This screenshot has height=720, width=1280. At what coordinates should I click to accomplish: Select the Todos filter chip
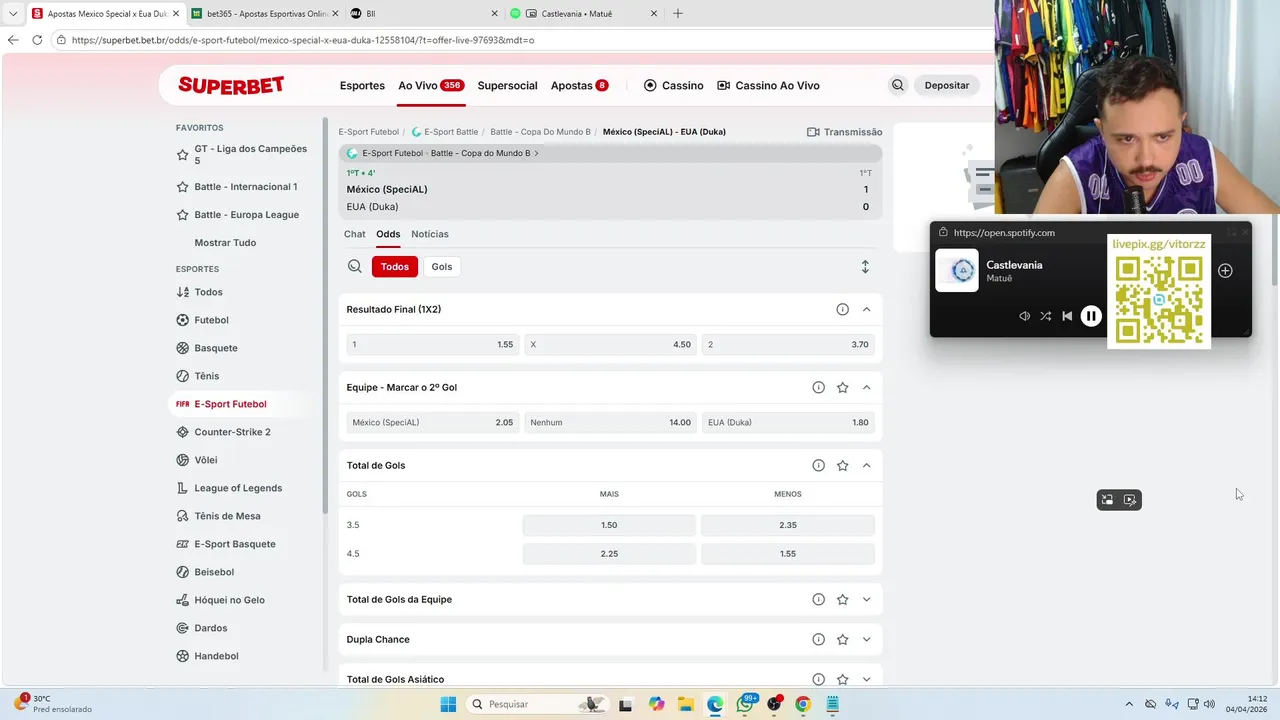[x=395, y=267]
